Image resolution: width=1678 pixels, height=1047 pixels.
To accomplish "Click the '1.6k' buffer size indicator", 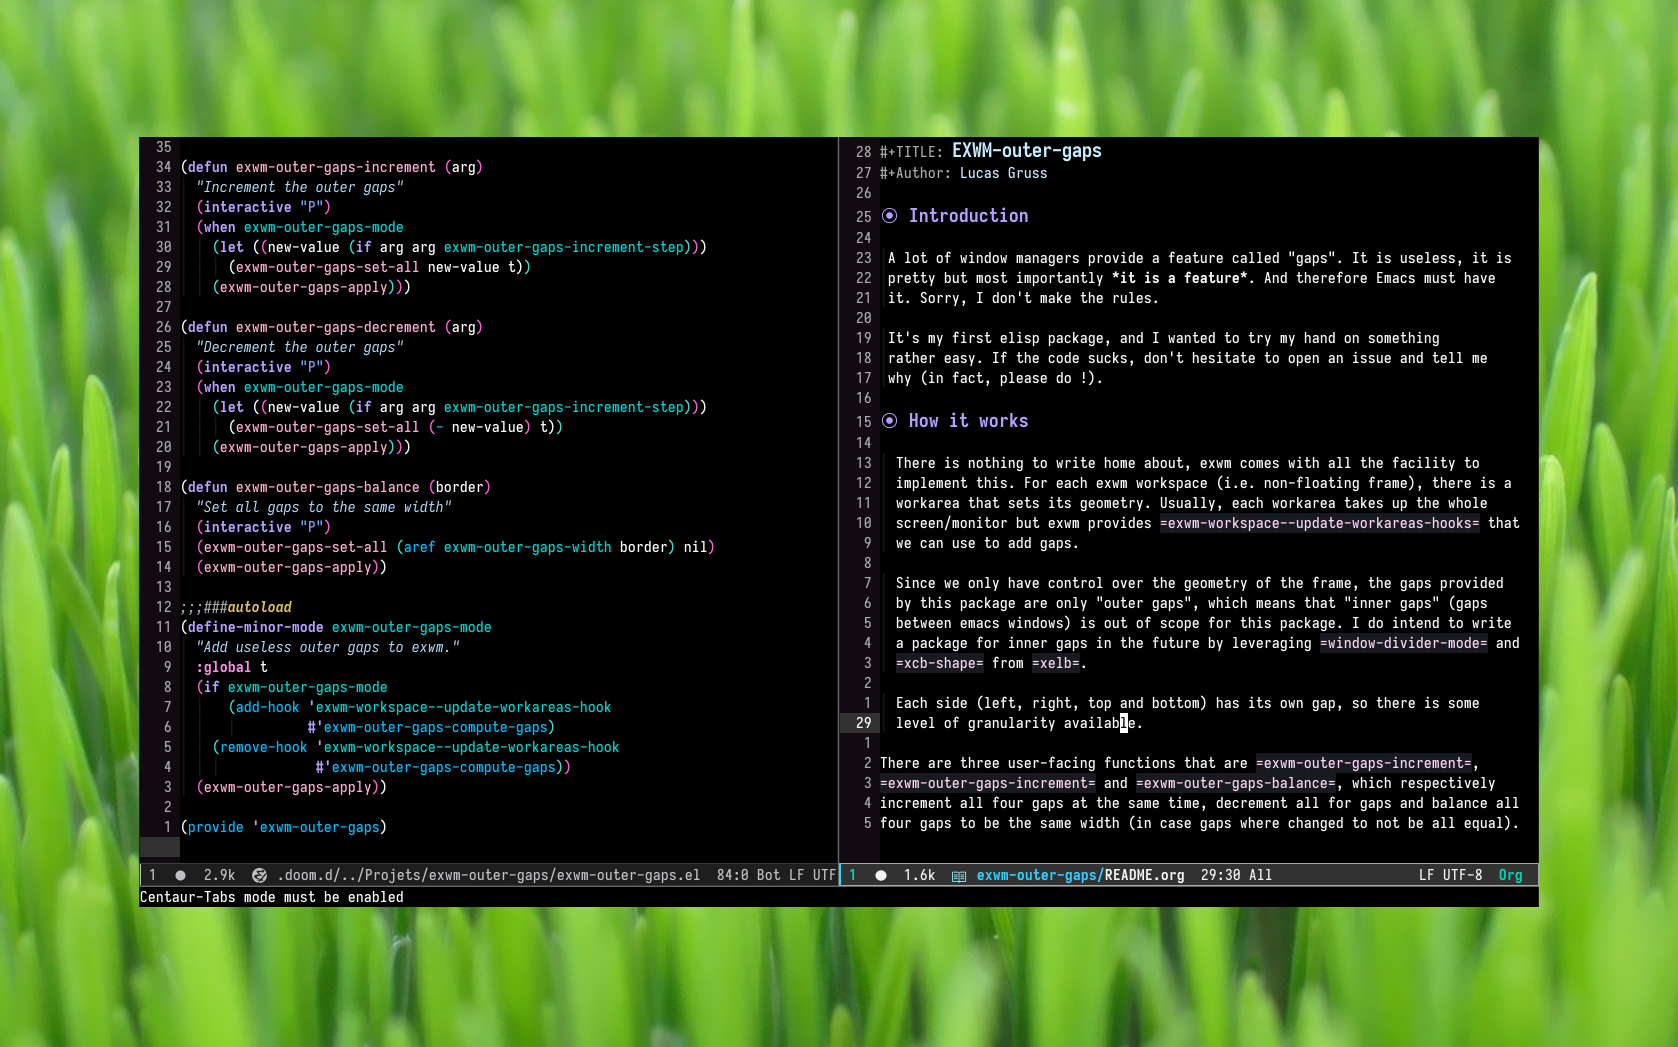I will (x=919, y=875).
